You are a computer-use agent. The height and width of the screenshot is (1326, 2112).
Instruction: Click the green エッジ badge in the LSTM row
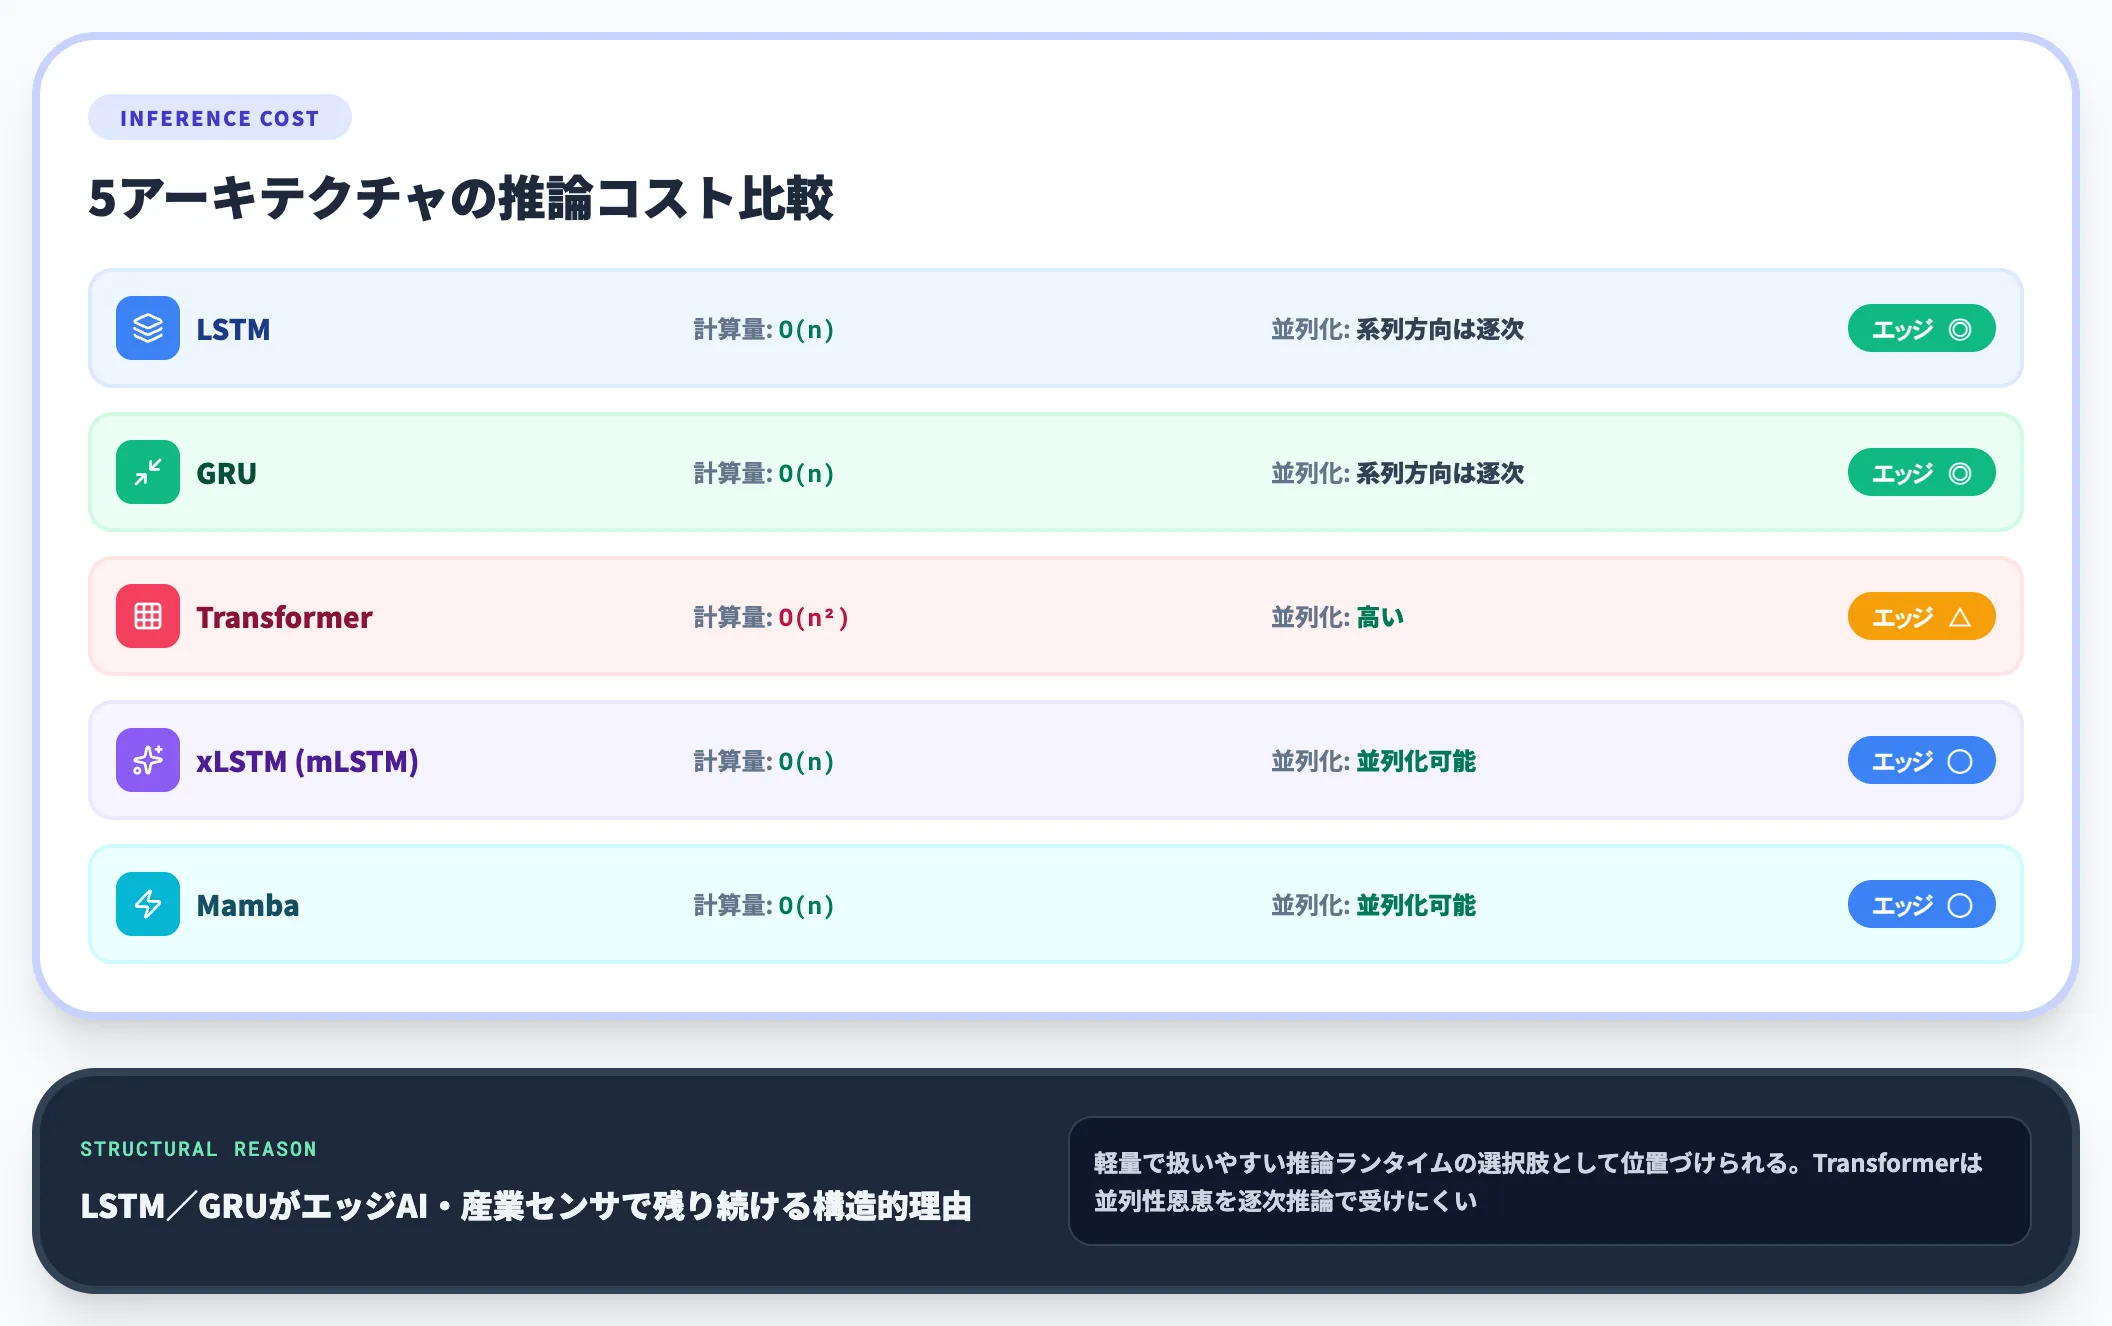(1921, 328)
